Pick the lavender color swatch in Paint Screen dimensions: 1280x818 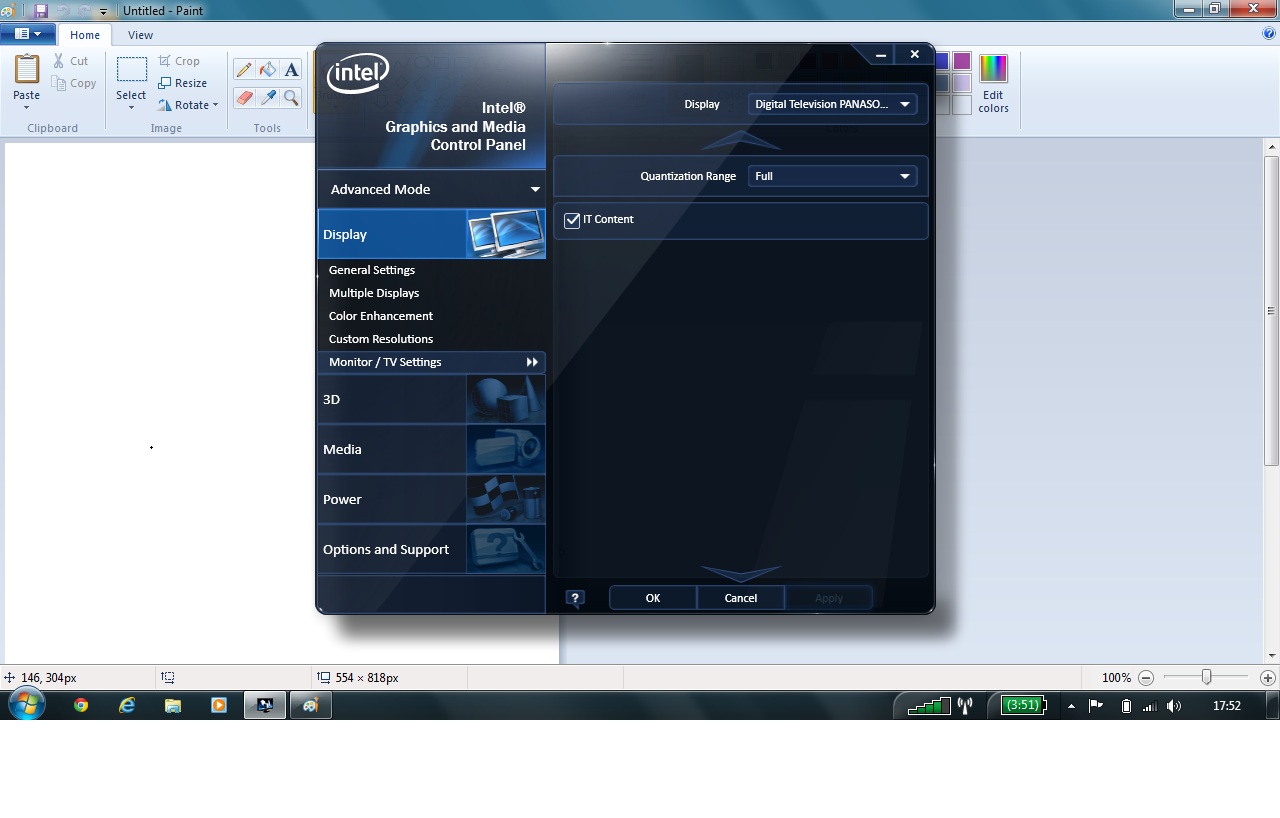coord(962,83)
